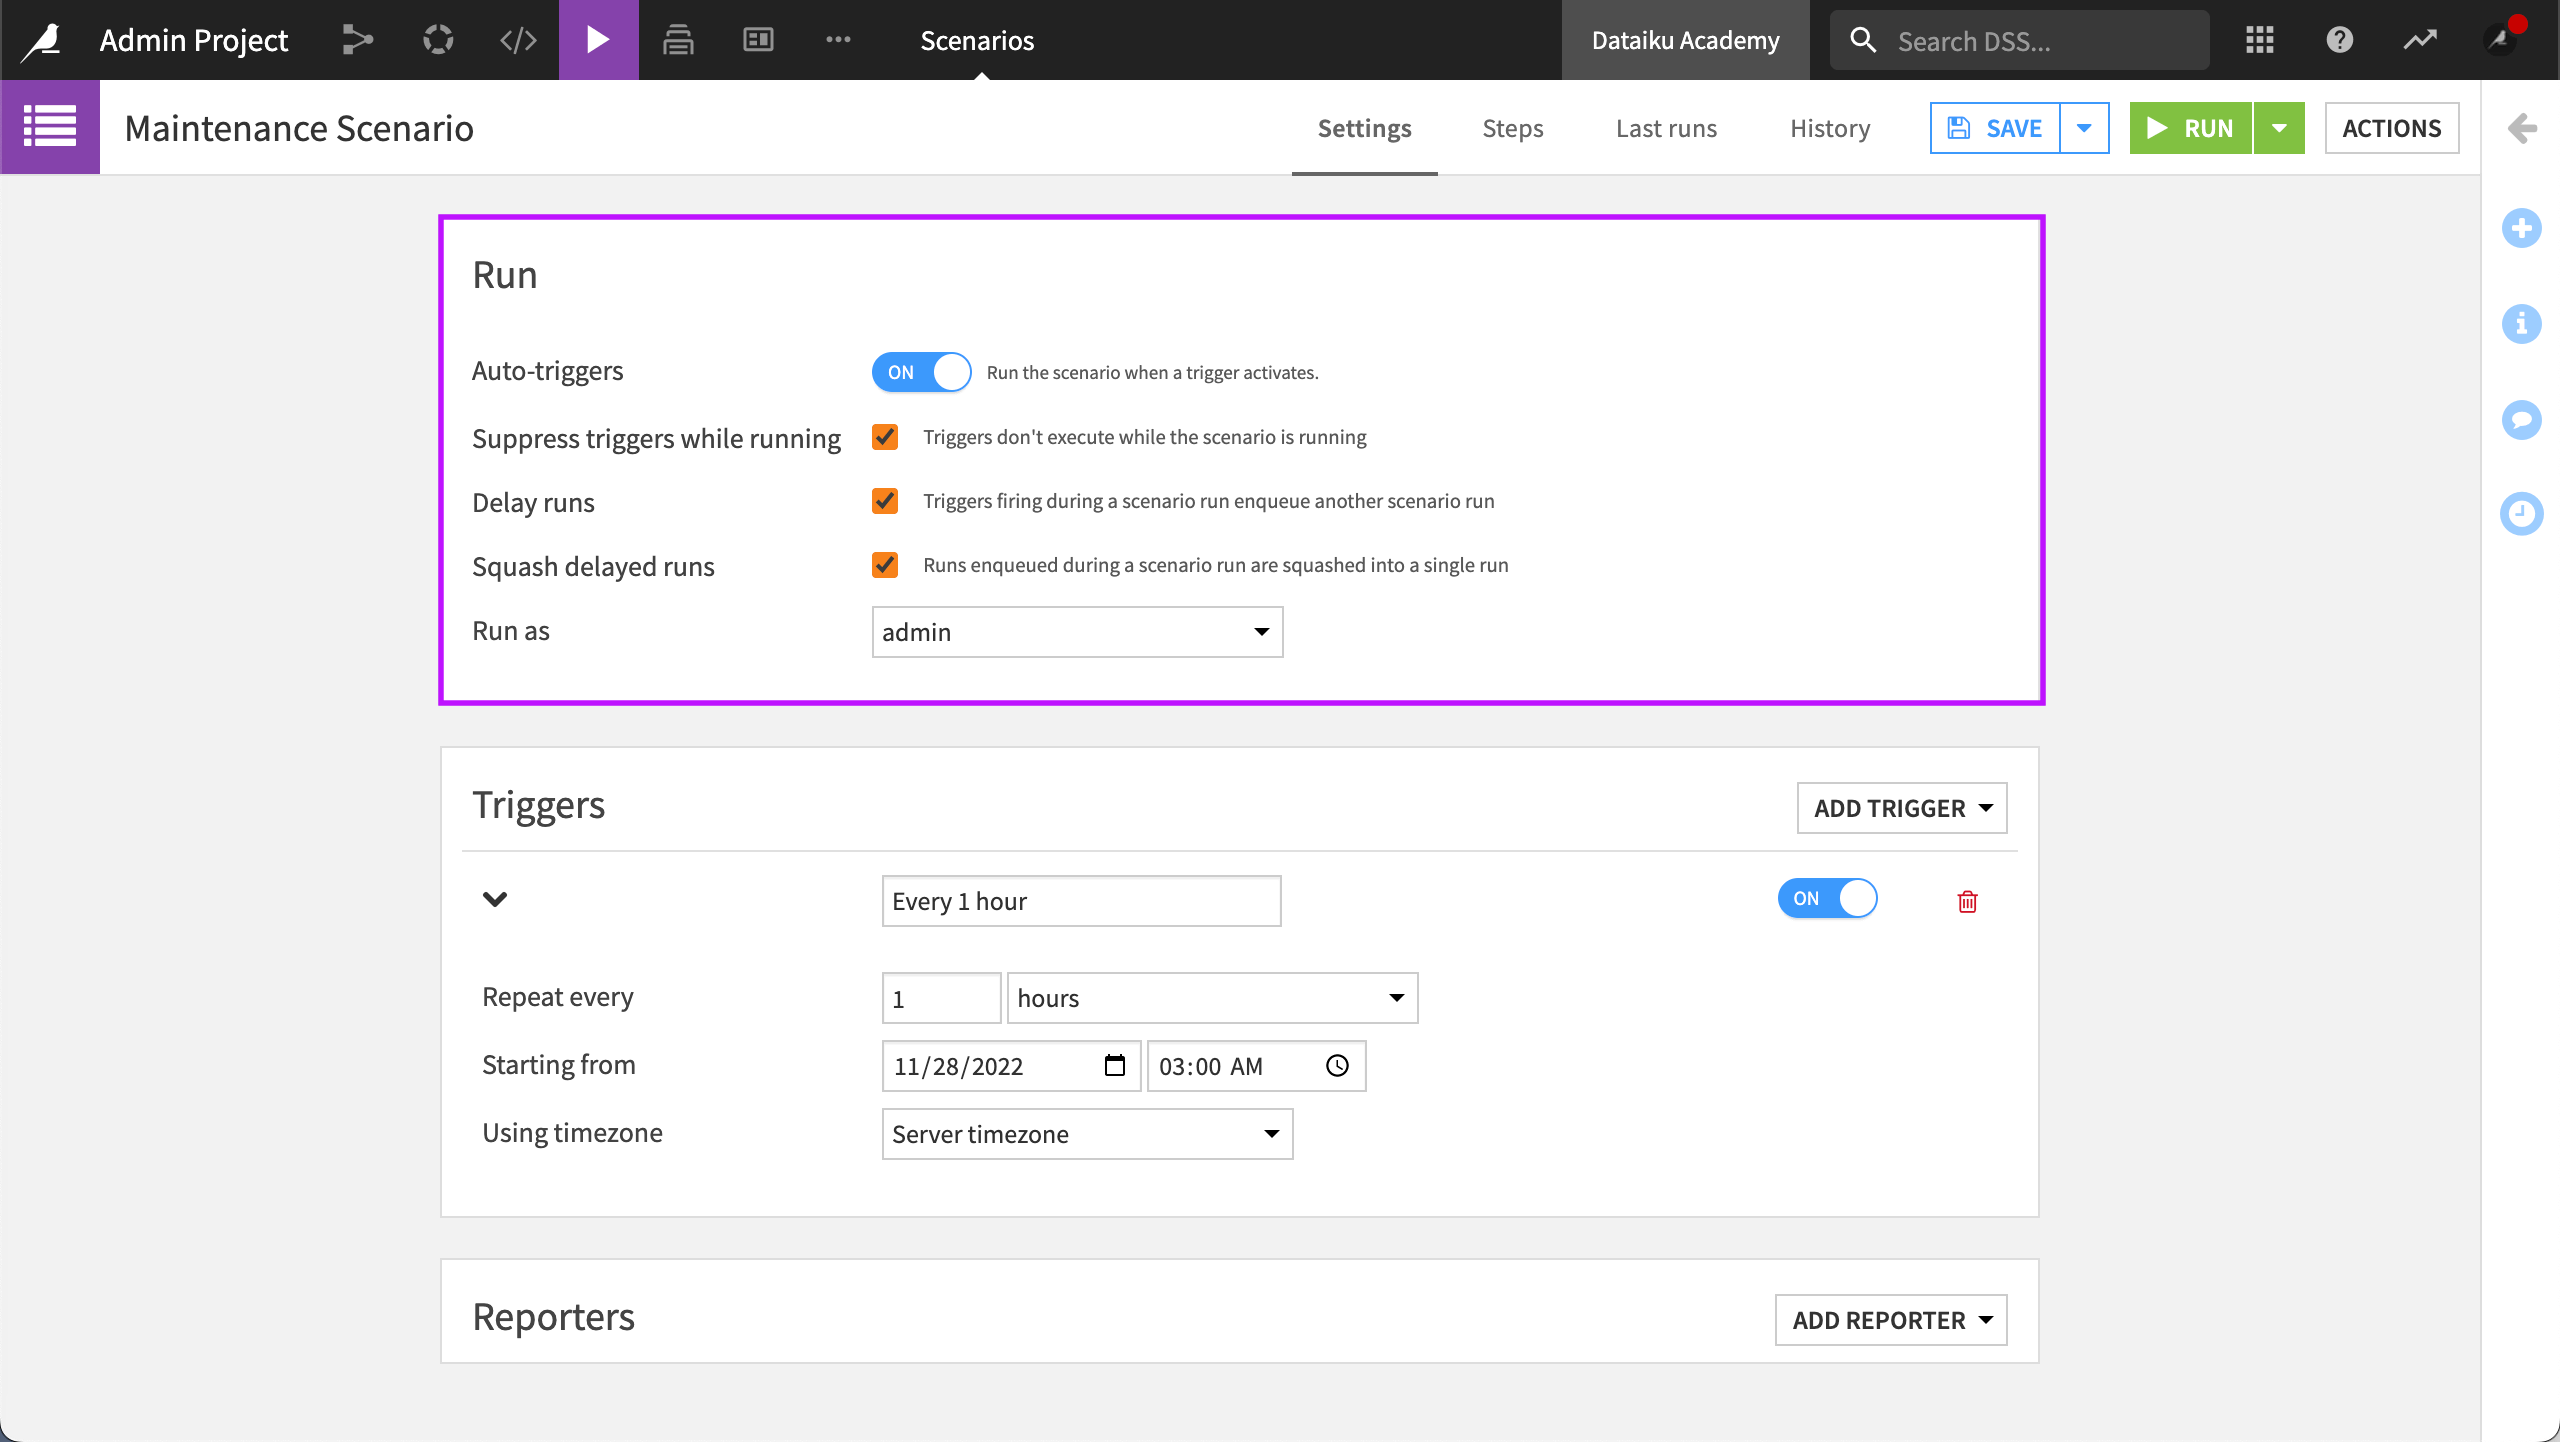Open the scenario list icon beside Maintenance Scenario

[49, 126]
